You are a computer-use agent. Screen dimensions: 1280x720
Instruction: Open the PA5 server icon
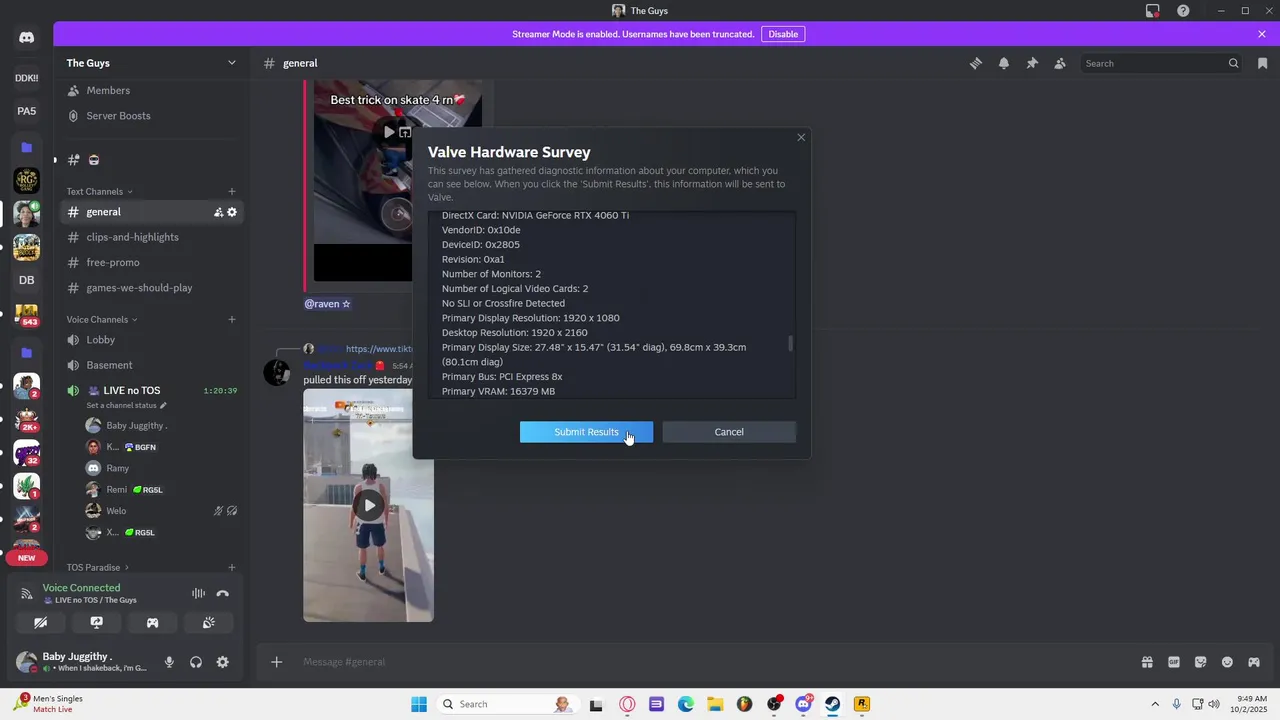[x=27, y=111]
